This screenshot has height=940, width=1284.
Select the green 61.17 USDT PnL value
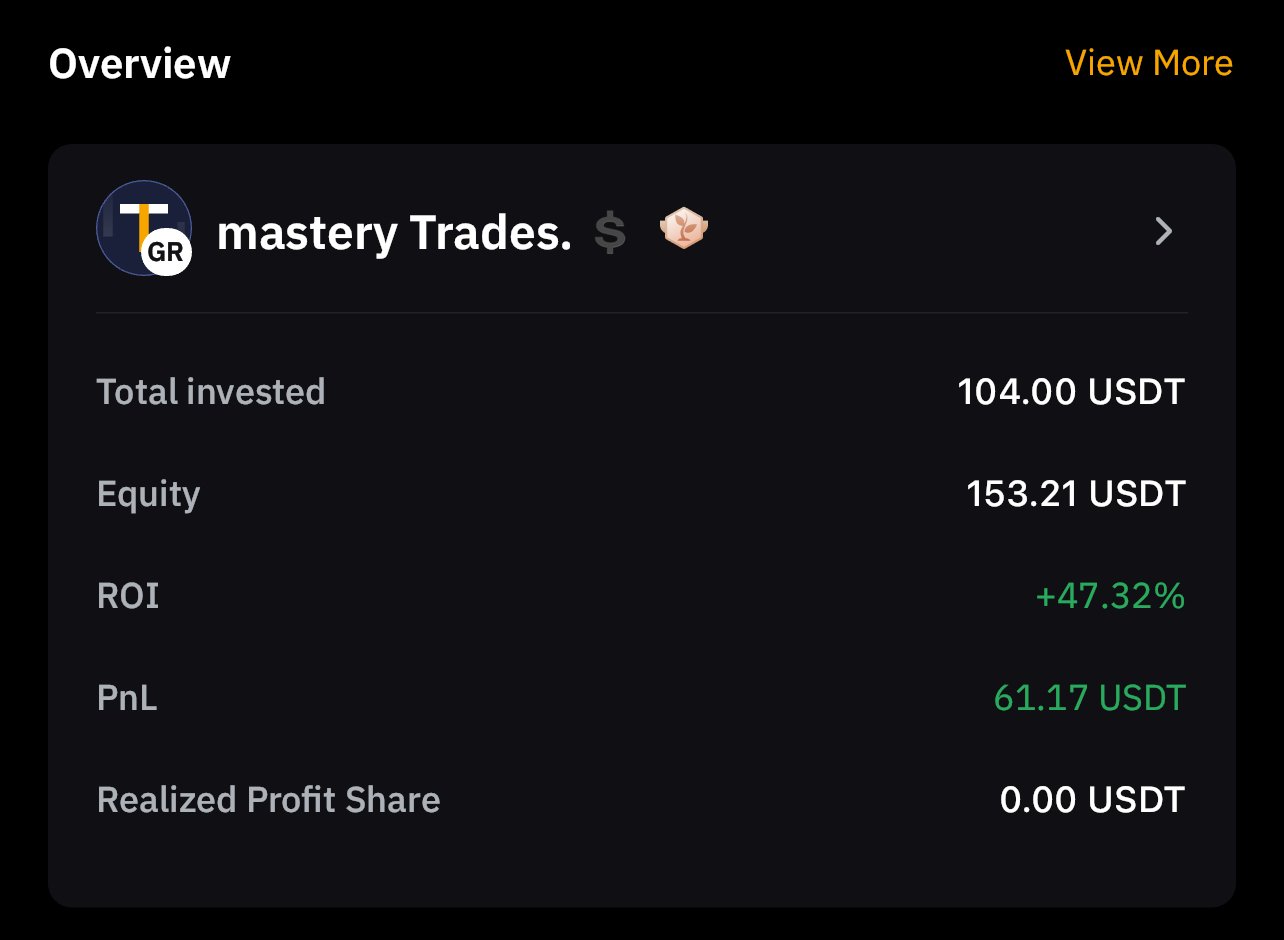pyautogui.click(x=1089, y=698)
